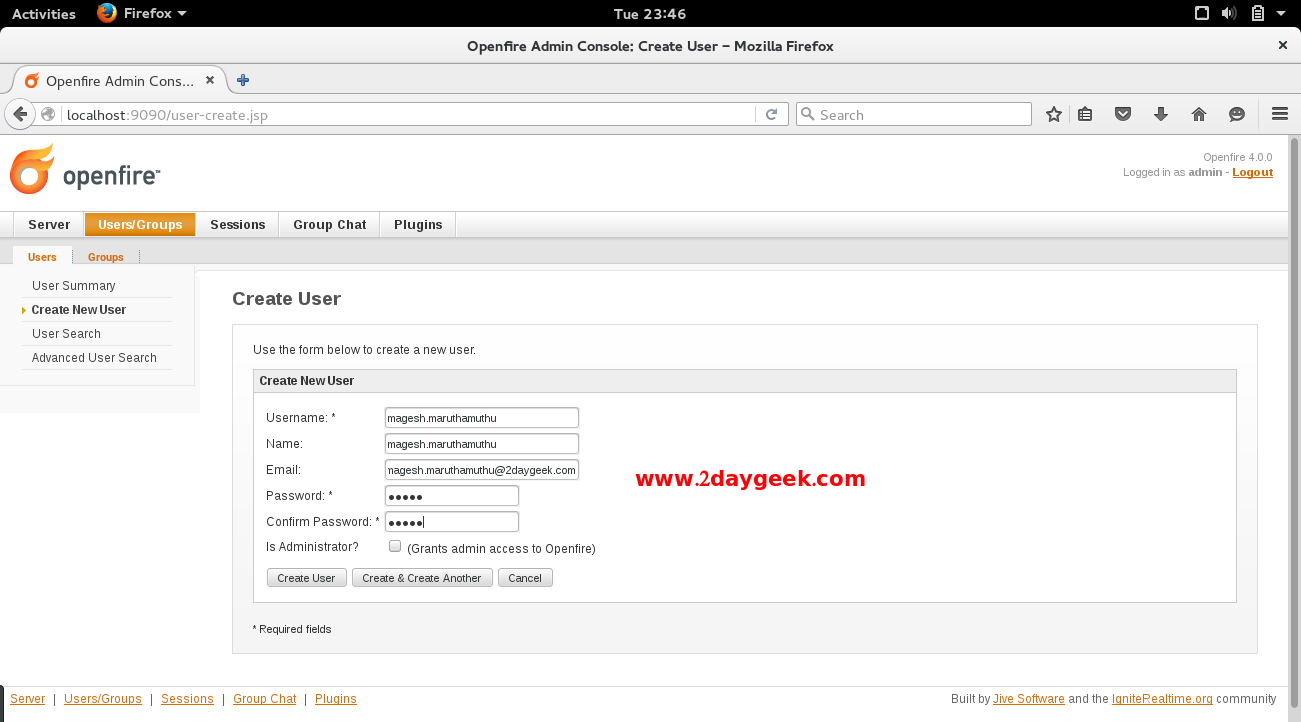Open the power menu in top bar

1283,14
